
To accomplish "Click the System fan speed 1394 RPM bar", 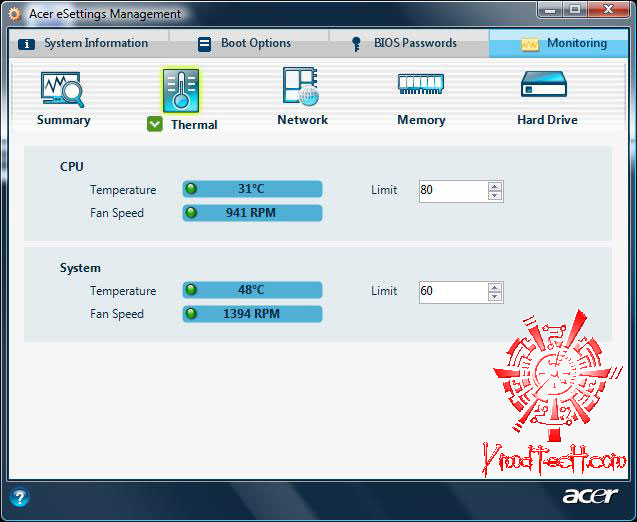I will pyautogui.click(x=252, y=314).
